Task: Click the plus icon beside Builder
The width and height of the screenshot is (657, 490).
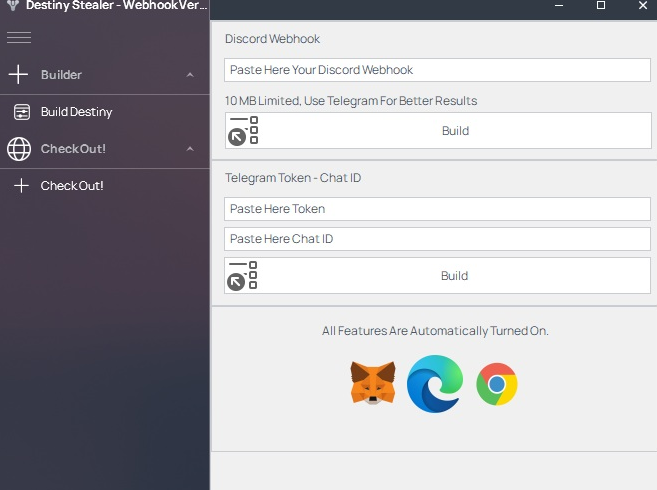Action: [18, 74]
